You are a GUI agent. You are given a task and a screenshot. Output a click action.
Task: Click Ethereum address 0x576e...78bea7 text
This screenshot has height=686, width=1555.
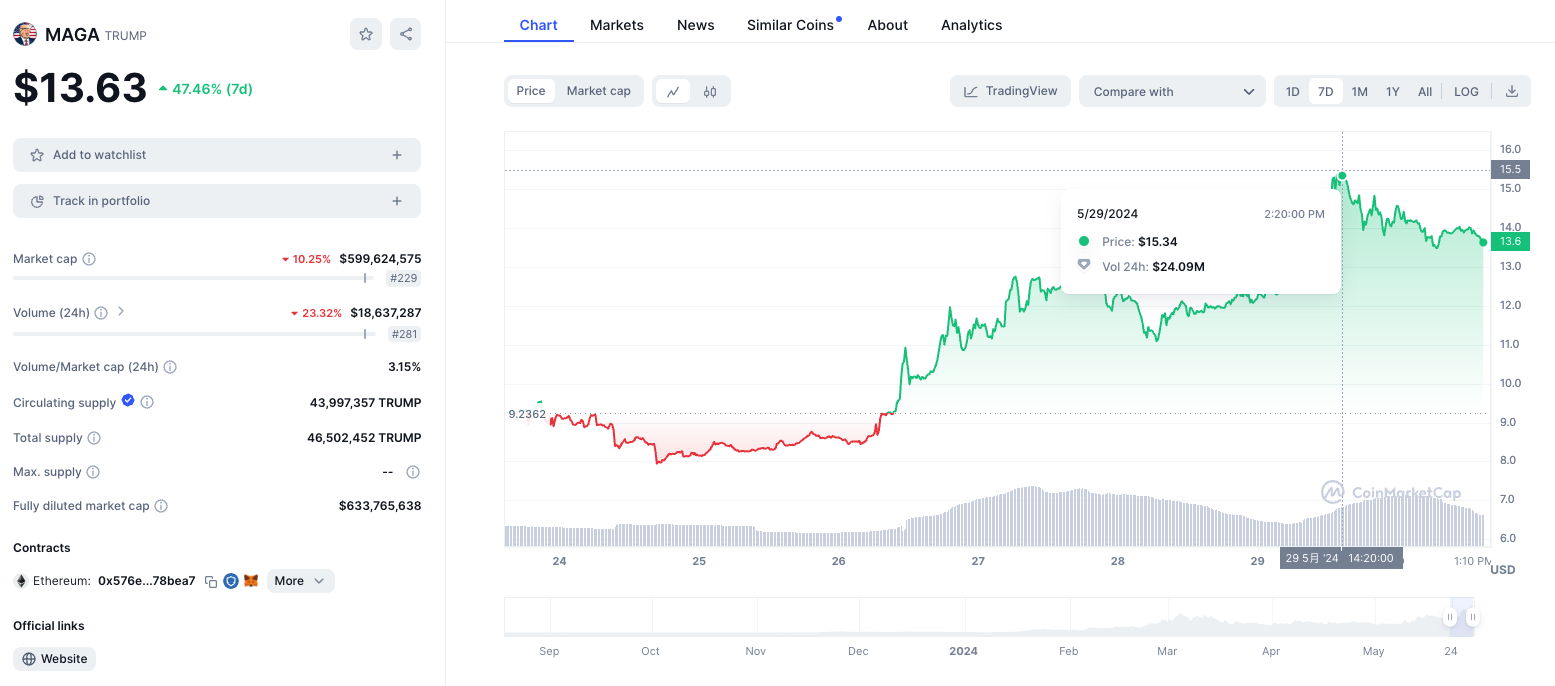(x=147, y=581)
